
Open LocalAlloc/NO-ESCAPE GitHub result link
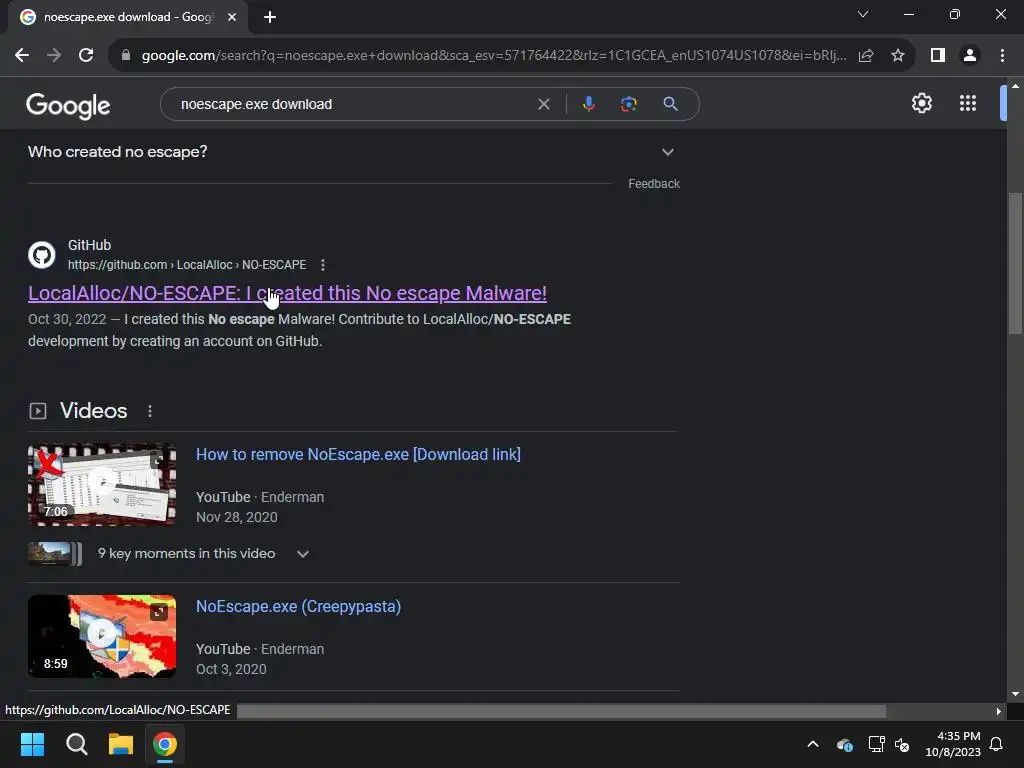pyautogui.click(x=287, y=293)
